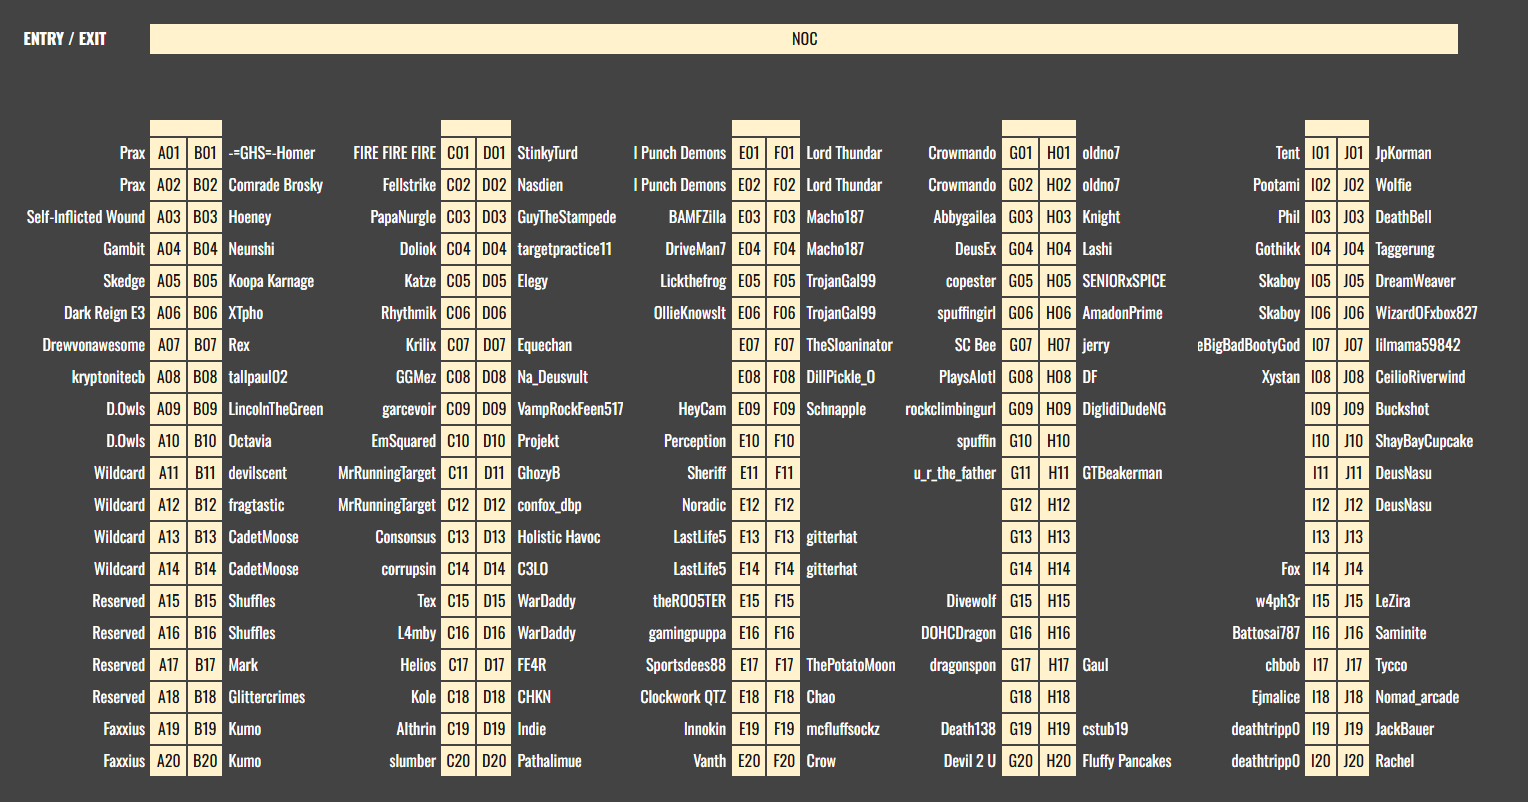Select seat D14 for C3LO
1528x802 pixels.
(494, 569)
